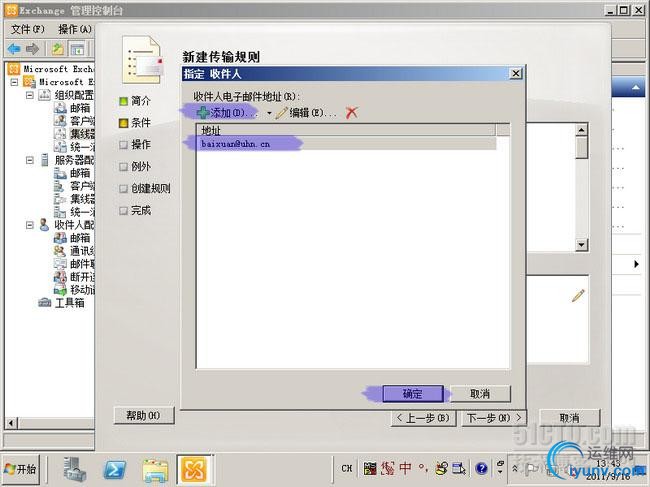Select the 断开 mailbox tree item

pyautogui.click(x=75, y=276)
